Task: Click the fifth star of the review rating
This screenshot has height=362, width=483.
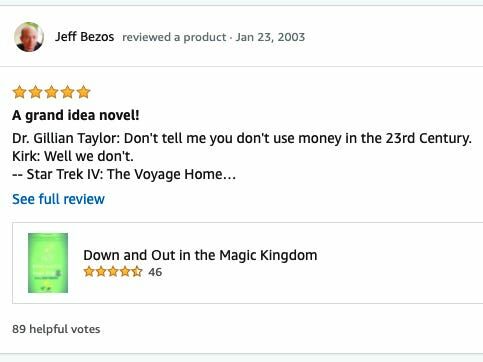Action: (x=83, y=92)
